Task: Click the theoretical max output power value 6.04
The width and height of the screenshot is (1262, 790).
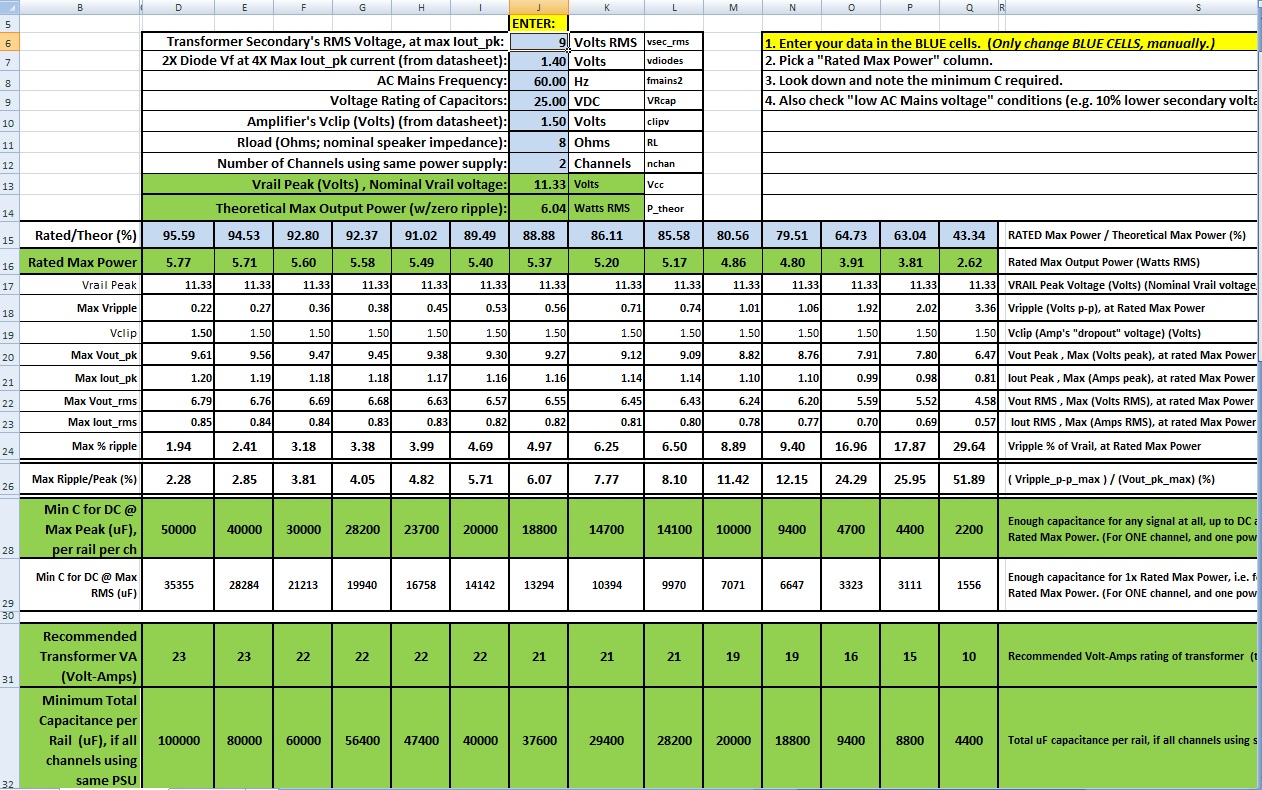Action: (539, 208)
